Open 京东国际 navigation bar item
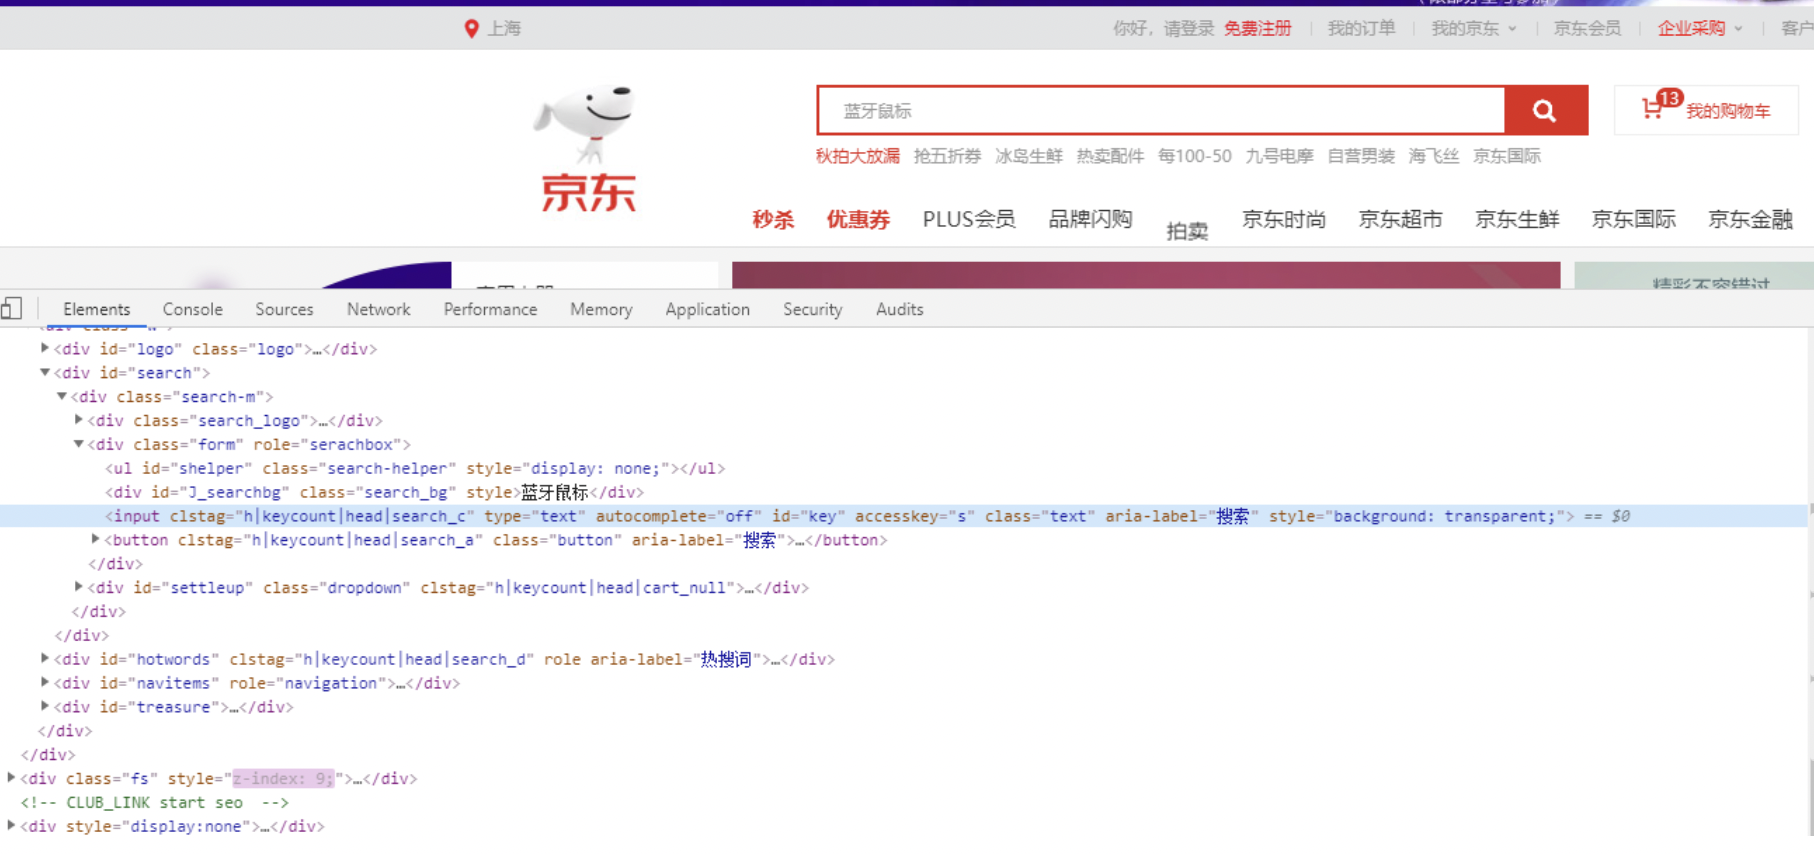 (x=1634, y=219)
